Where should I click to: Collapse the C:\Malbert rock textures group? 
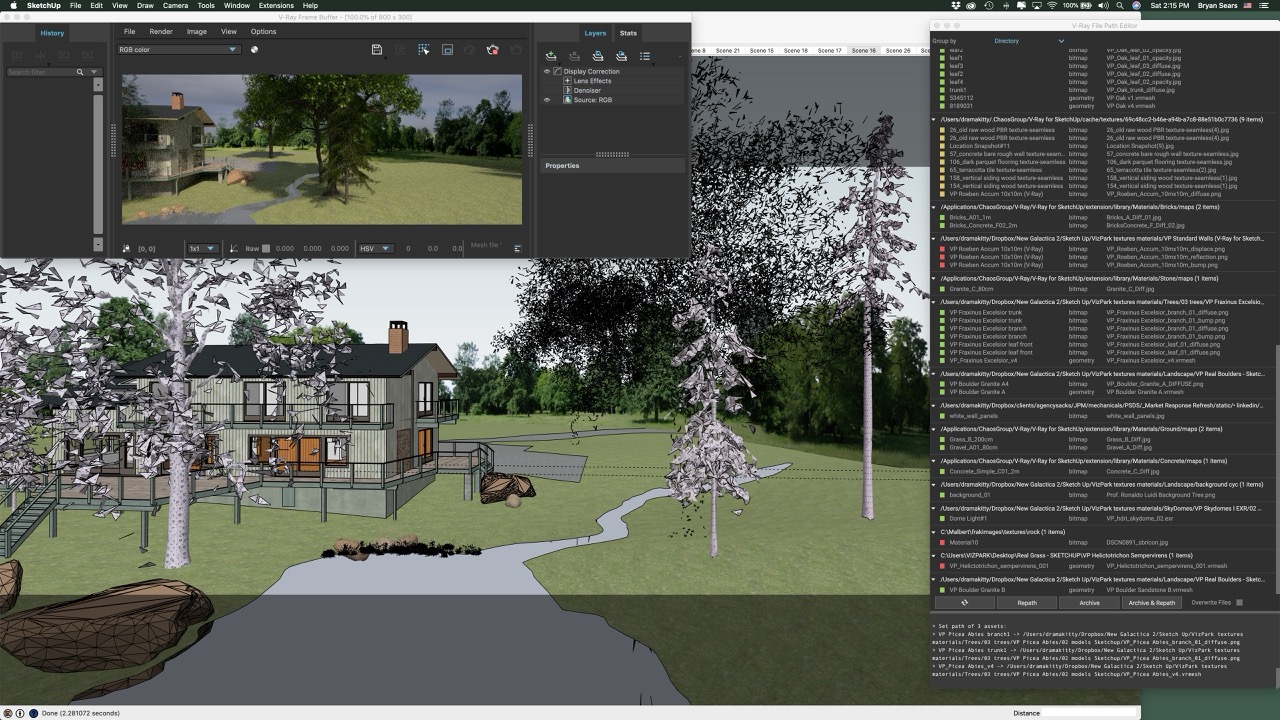coord(935,532)
